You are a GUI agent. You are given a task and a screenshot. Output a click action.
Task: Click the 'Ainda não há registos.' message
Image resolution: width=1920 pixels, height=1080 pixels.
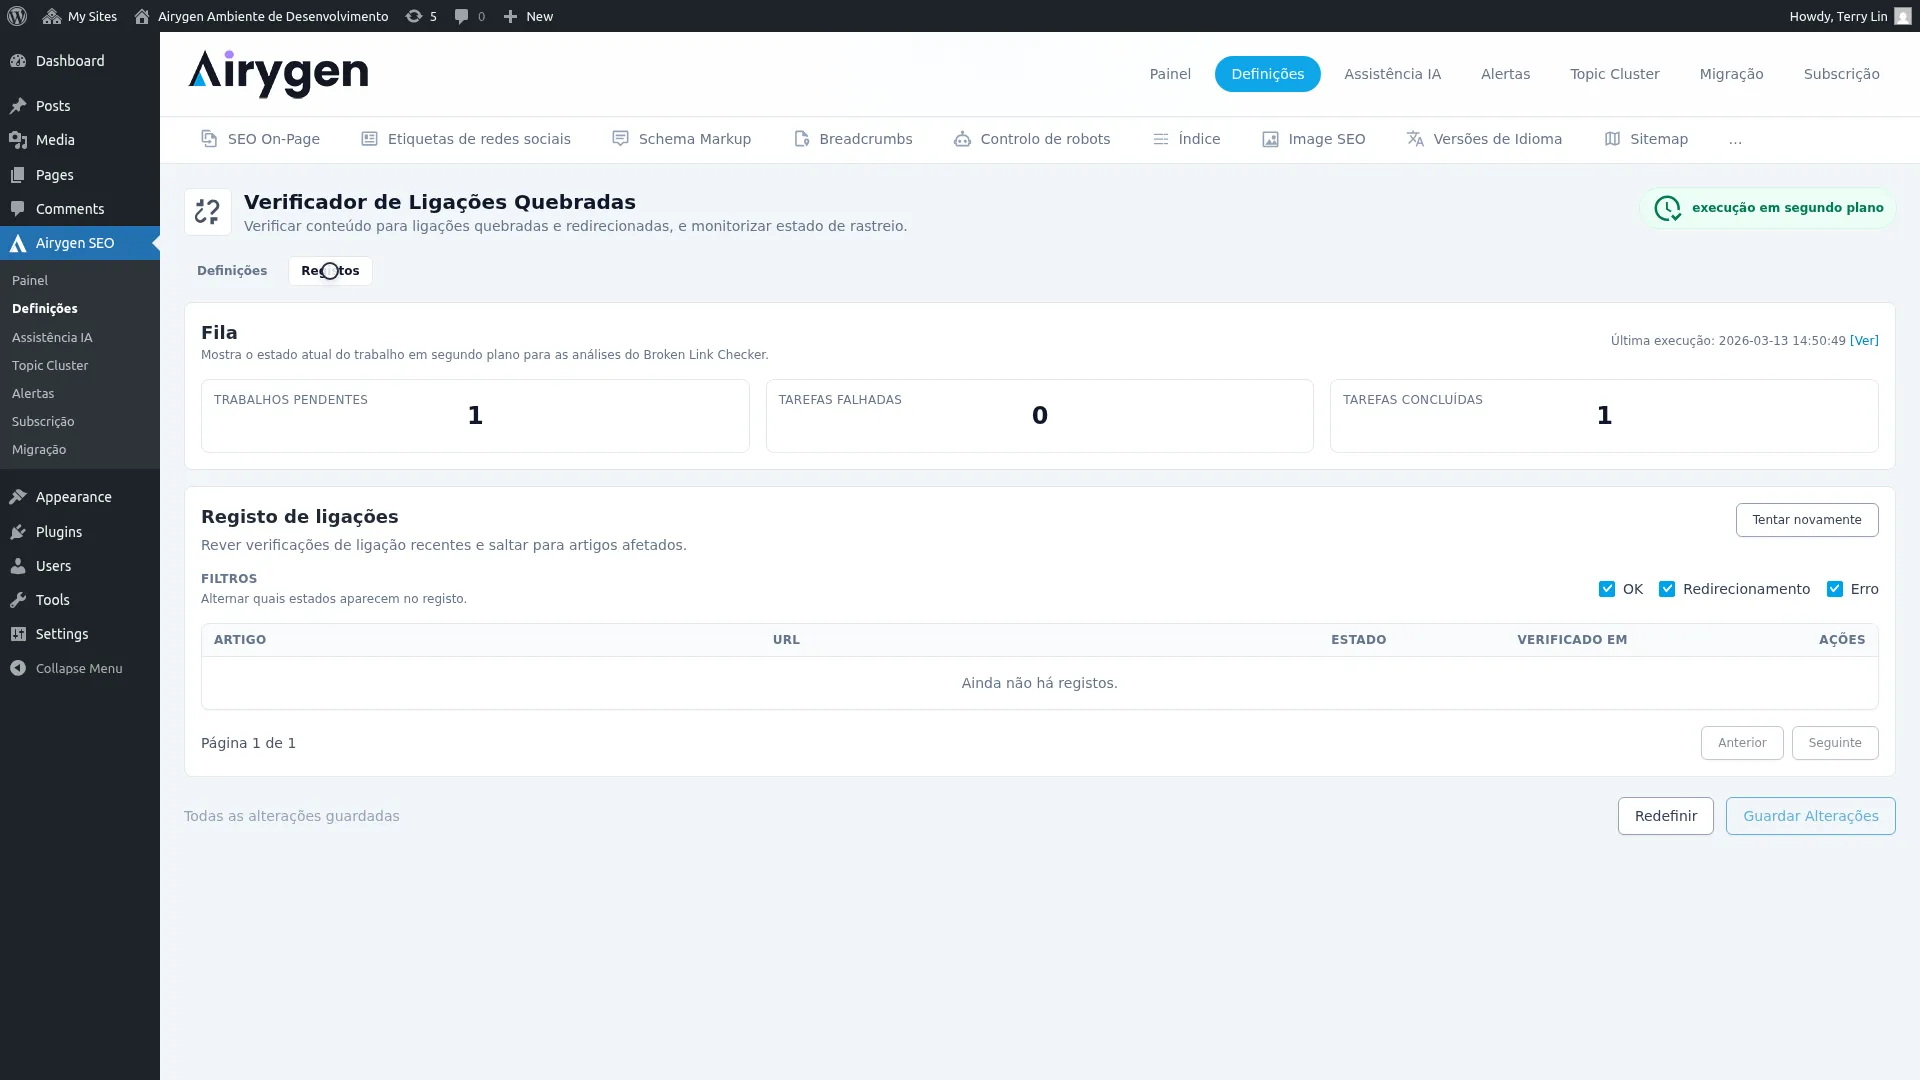click(1039, 683)
